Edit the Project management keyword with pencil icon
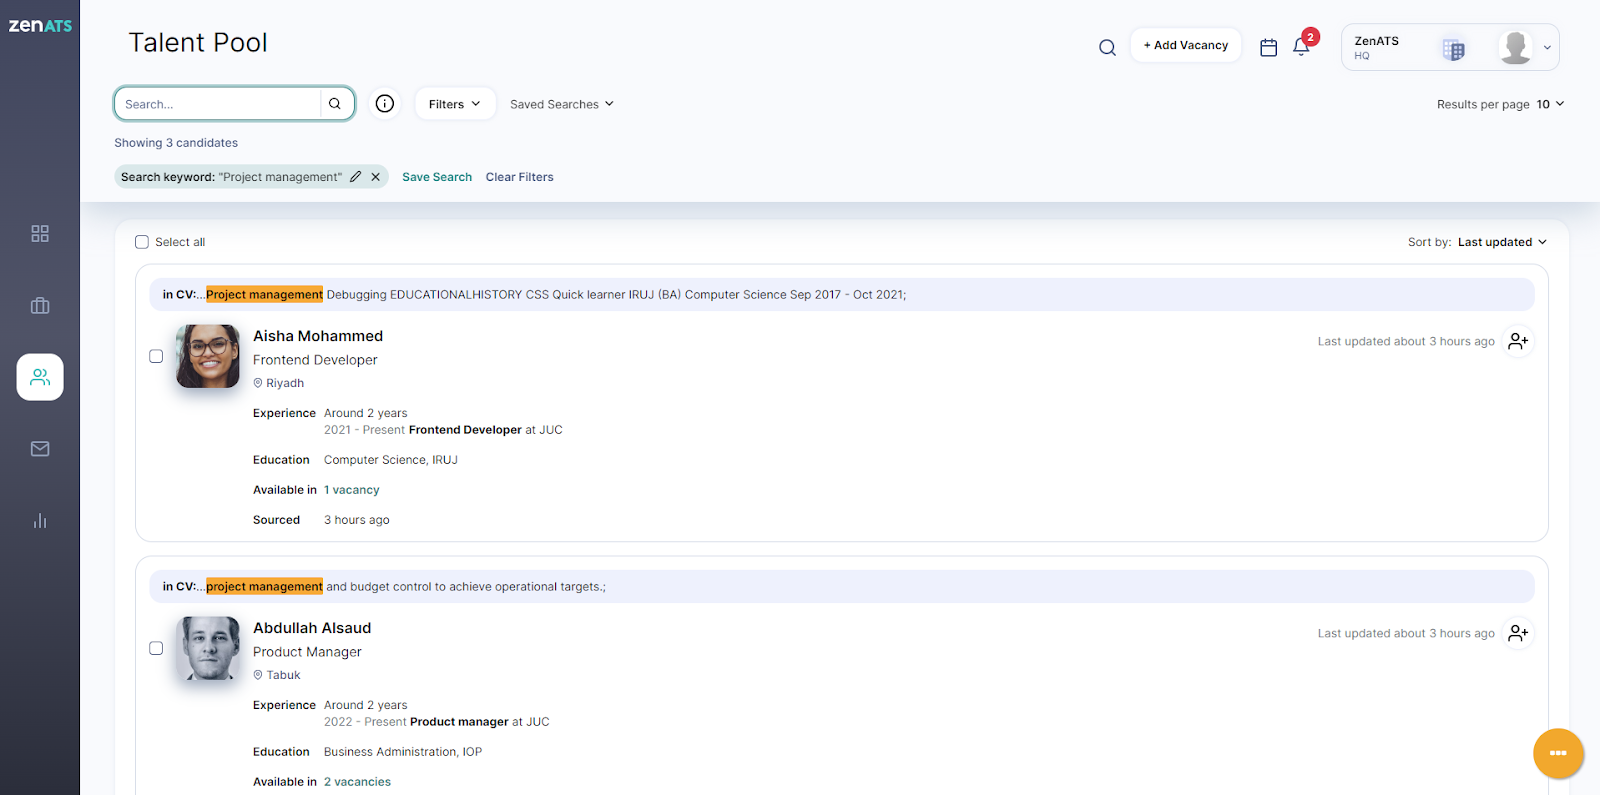This screenshot has height=795, width=1600. click(355, 177)
